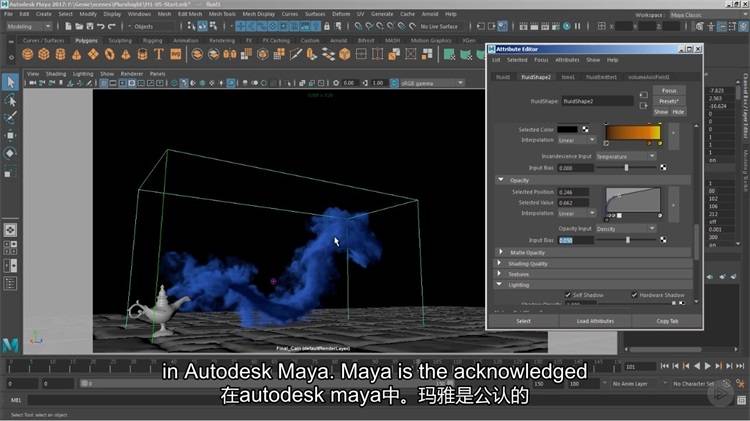Click the New Scene icon
The width and height of the screenshot is (750, 421).
pyautogui.click(x=68, y=26)
